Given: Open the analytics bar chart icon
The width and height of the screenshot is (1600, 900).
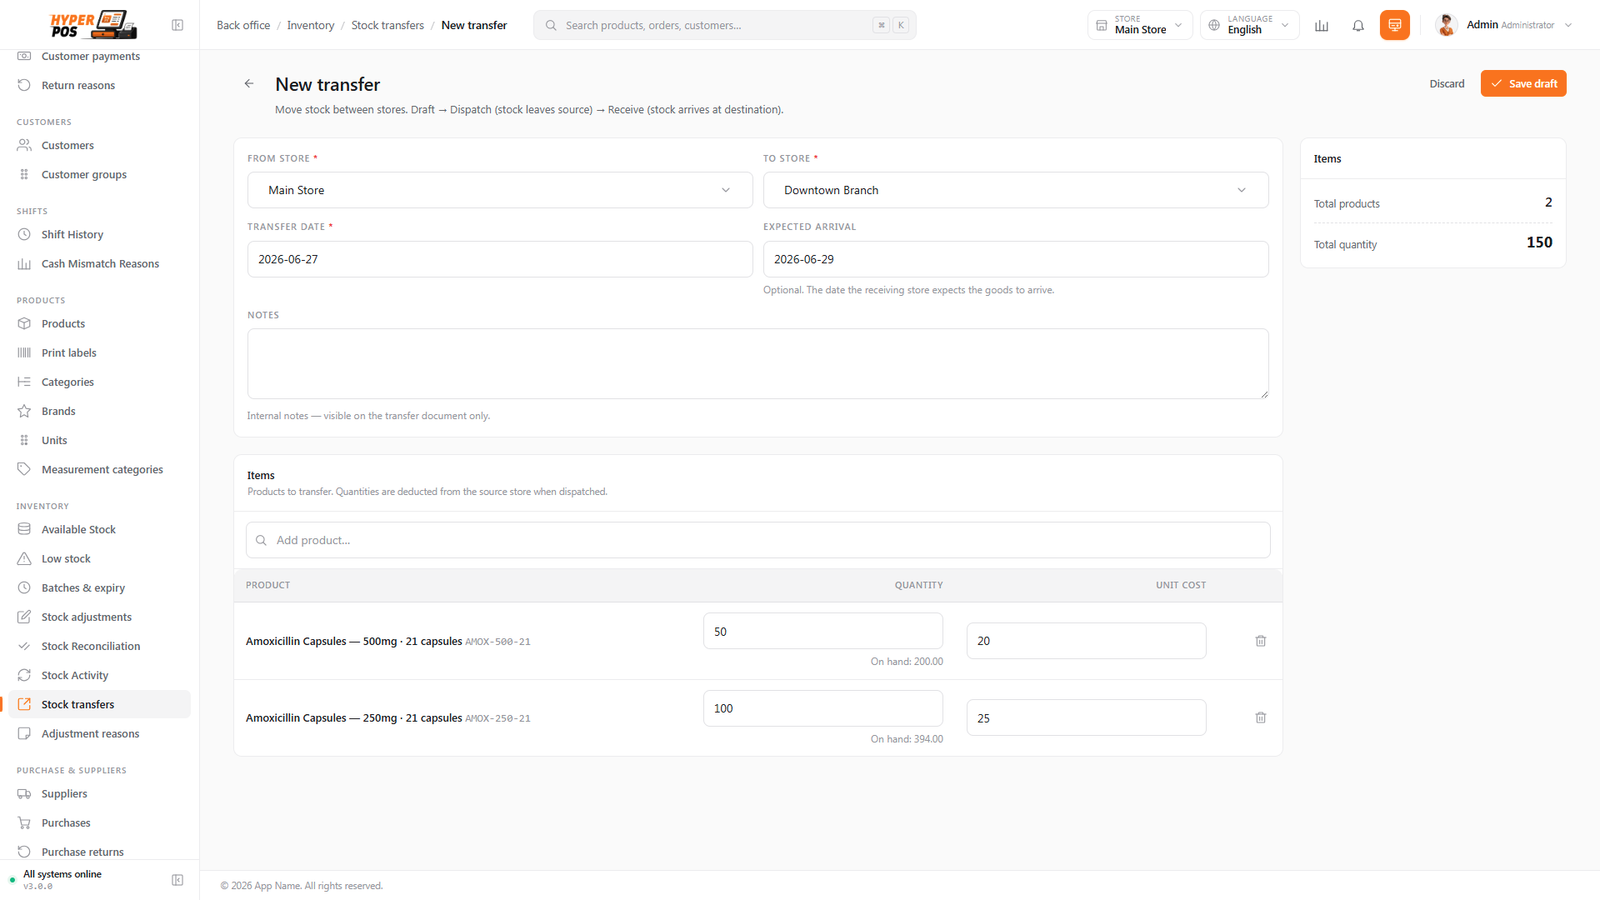Looking at the screenshot, I should 1321,25.
